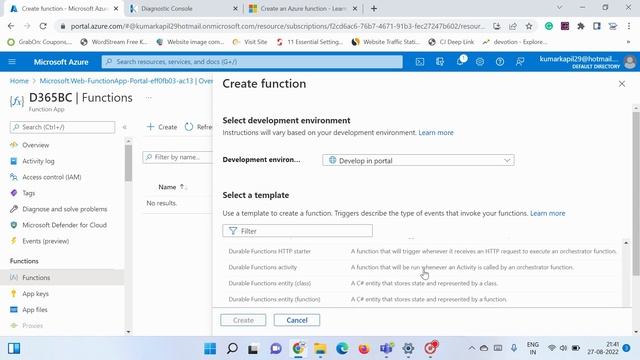Collapse the function app sidebar menu

(x=124, y=127)
